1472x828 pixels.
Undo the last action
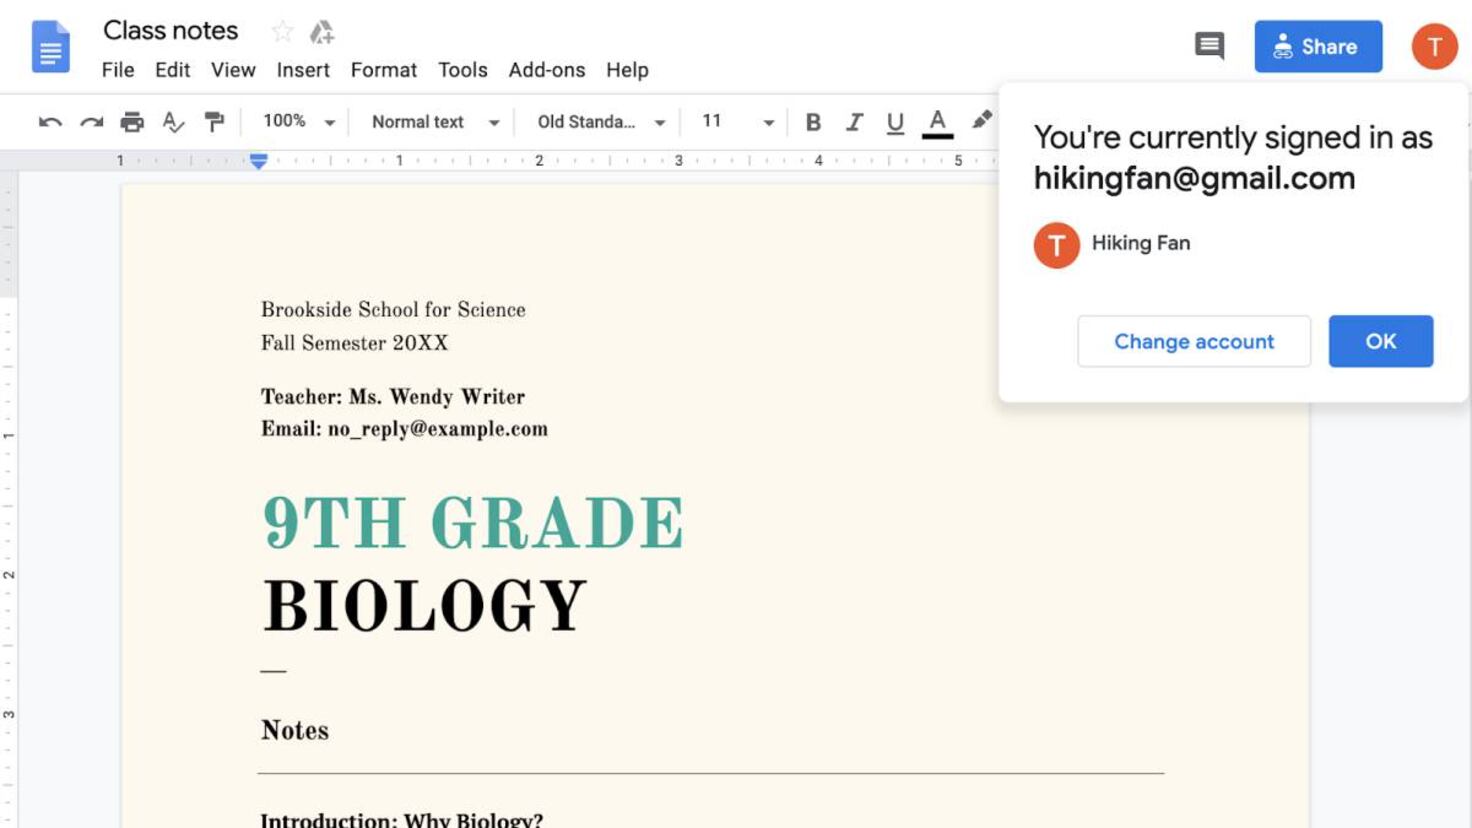50,122
